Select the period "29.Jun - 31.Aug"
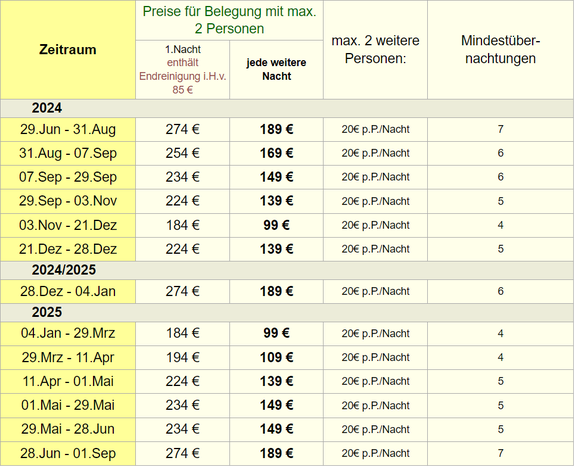Image resolution: width=575 pixels, height=467 pixels. tap(68, 129)
